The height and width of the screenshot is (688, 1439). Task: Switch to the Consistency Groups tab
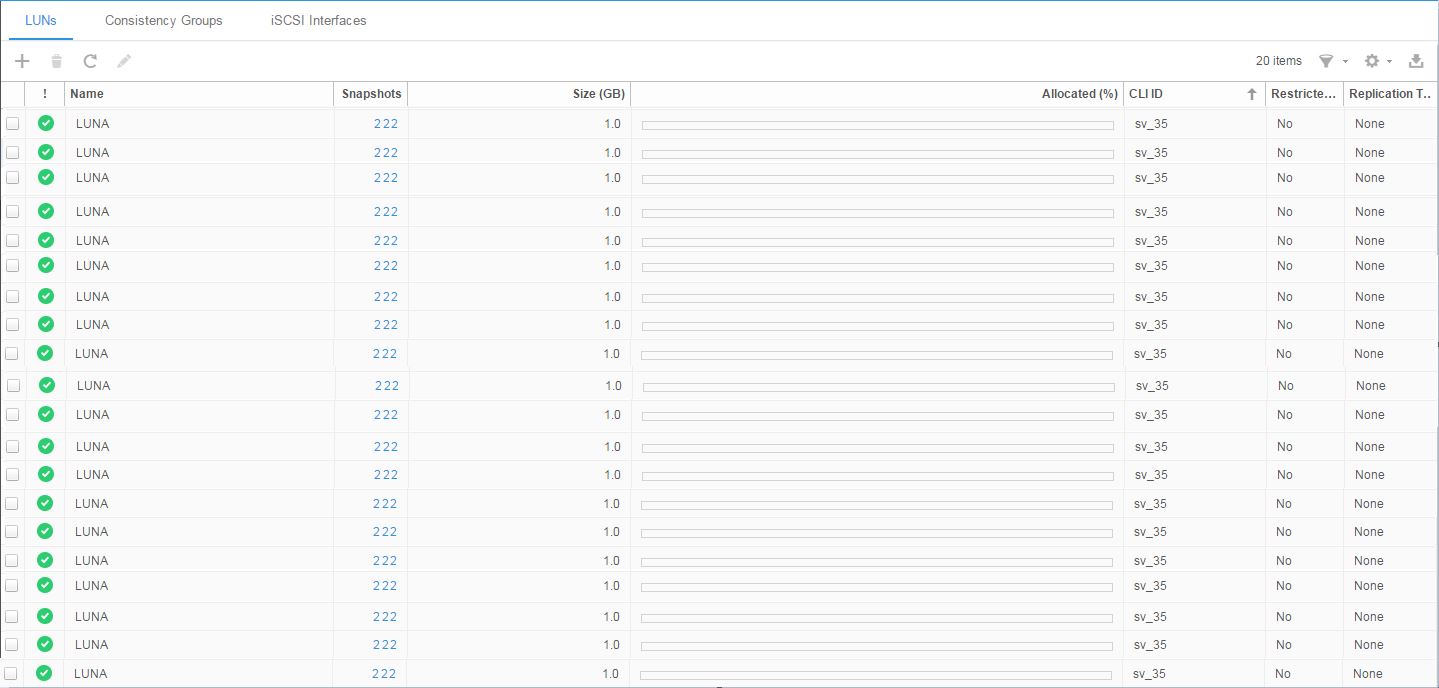click(163, 20)
